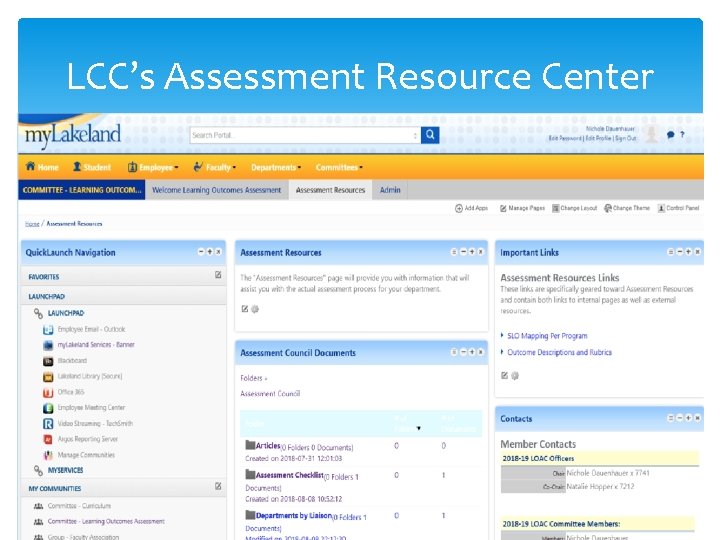Image resolution: width=720 pixels, height=540 pixels.
Task: Click the help question mark icon
Action: 682,135
